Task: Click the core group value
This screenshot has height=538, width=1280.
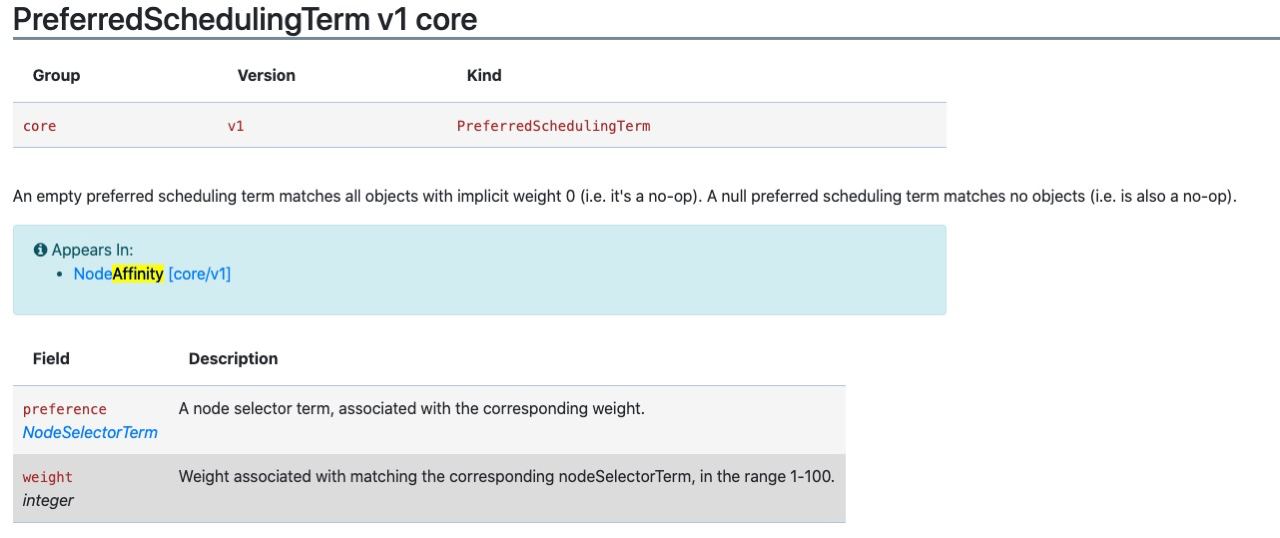Action: (x=39, y=126)
